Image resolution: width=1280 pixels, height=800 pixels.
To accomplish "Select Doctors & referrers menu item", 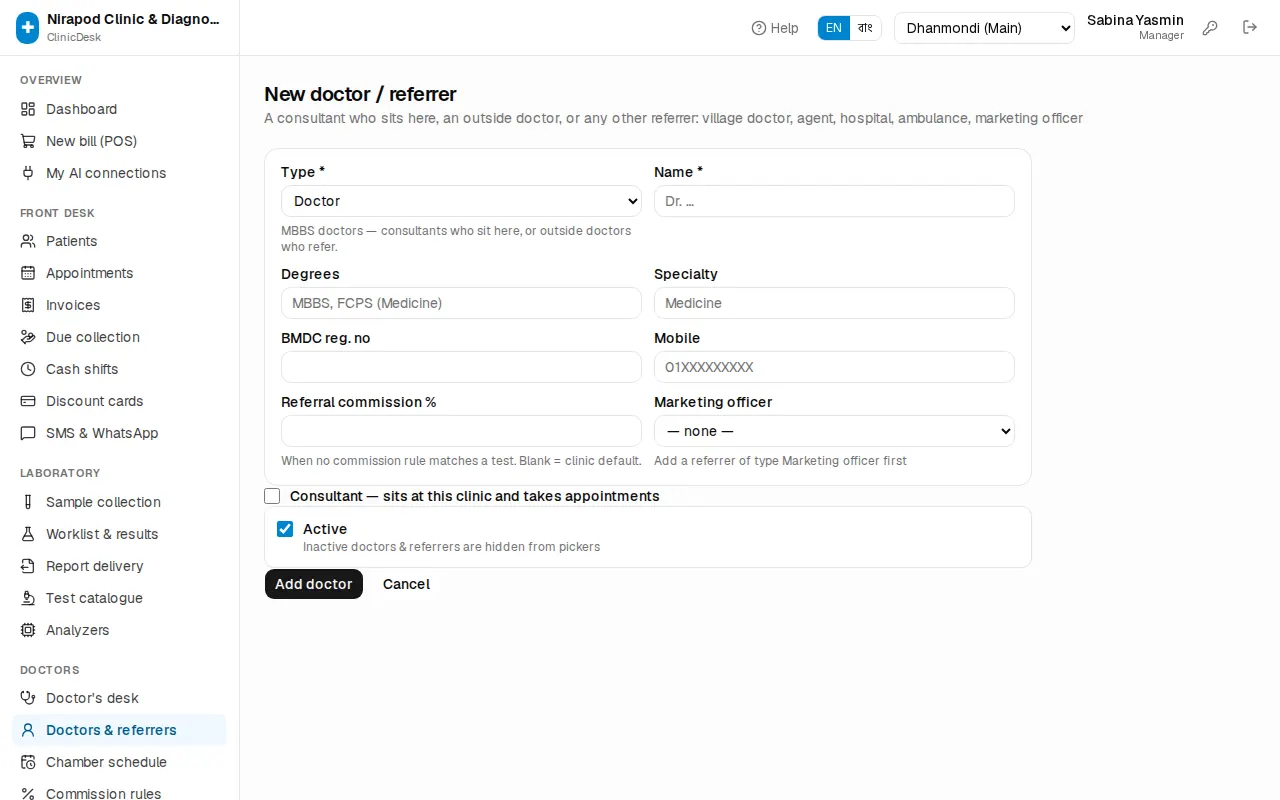I will point(119,730).
